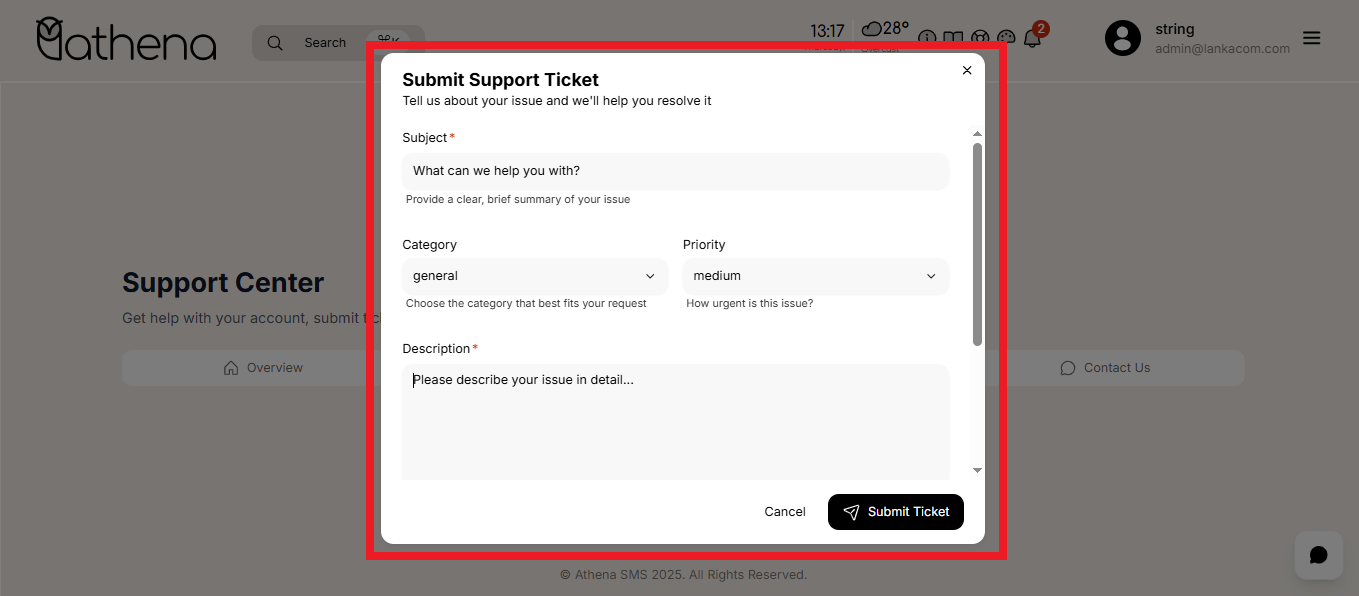Open the color palette theme icon

(x=1006, y=38)
